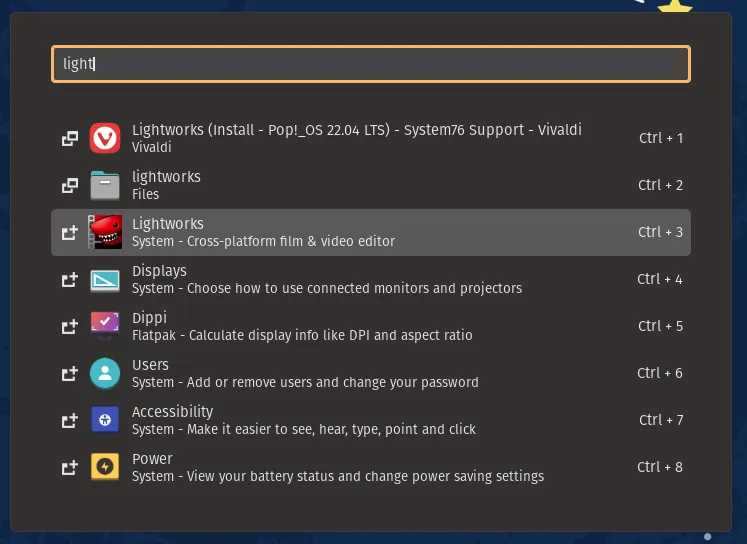The image size is (747, 544).
Task: Select the lightworks result title above Files
Action: point(166,177)
